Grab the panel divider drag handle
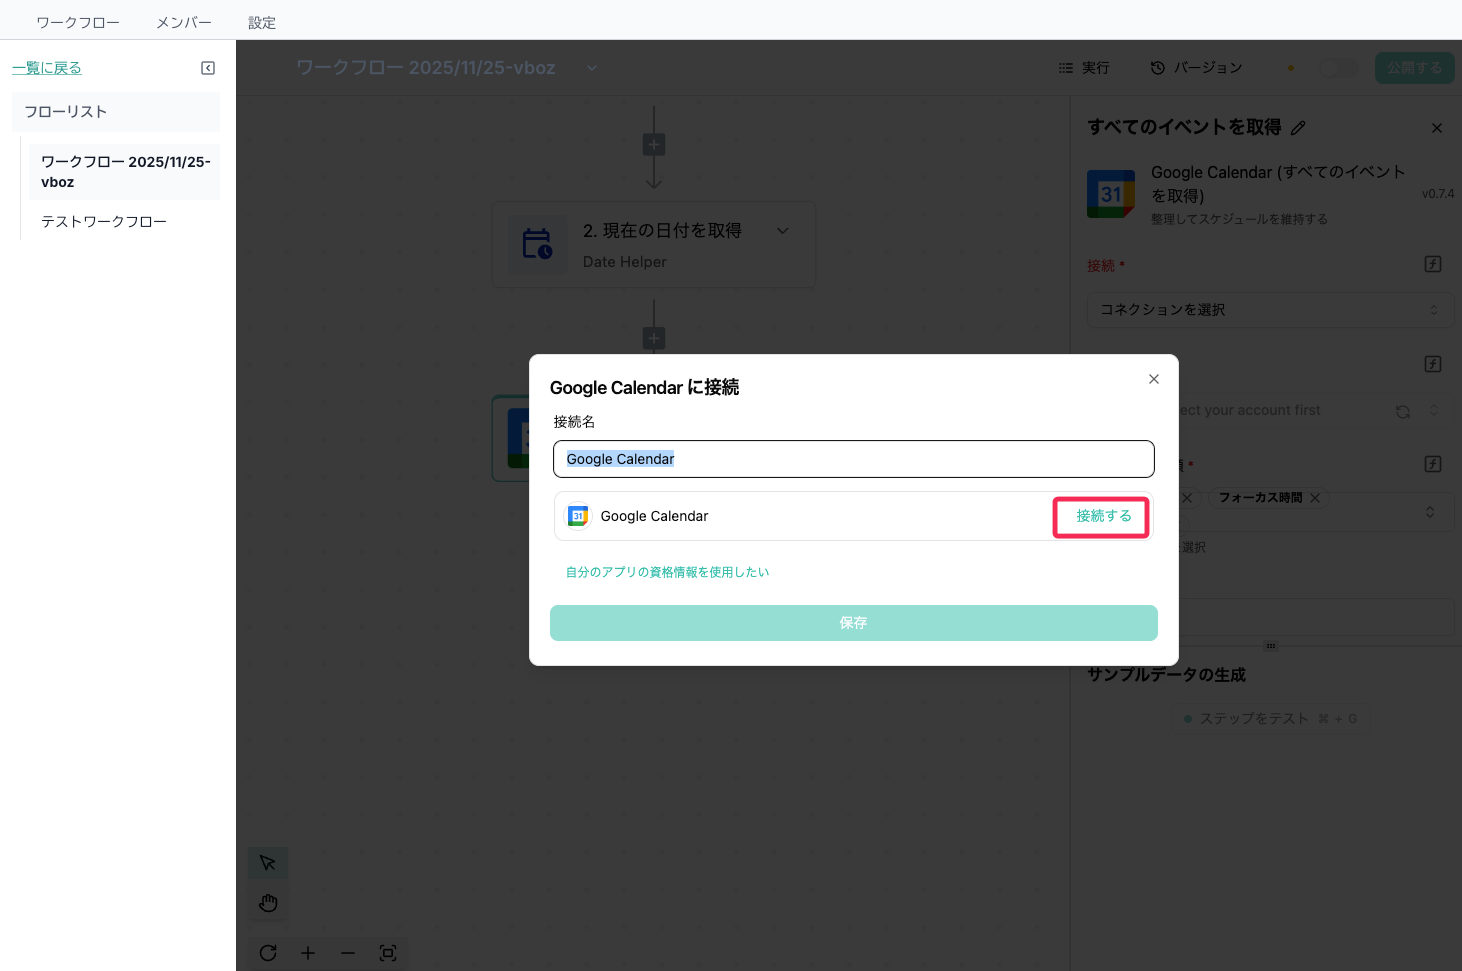The image size is (1462, 971). 1271,646
